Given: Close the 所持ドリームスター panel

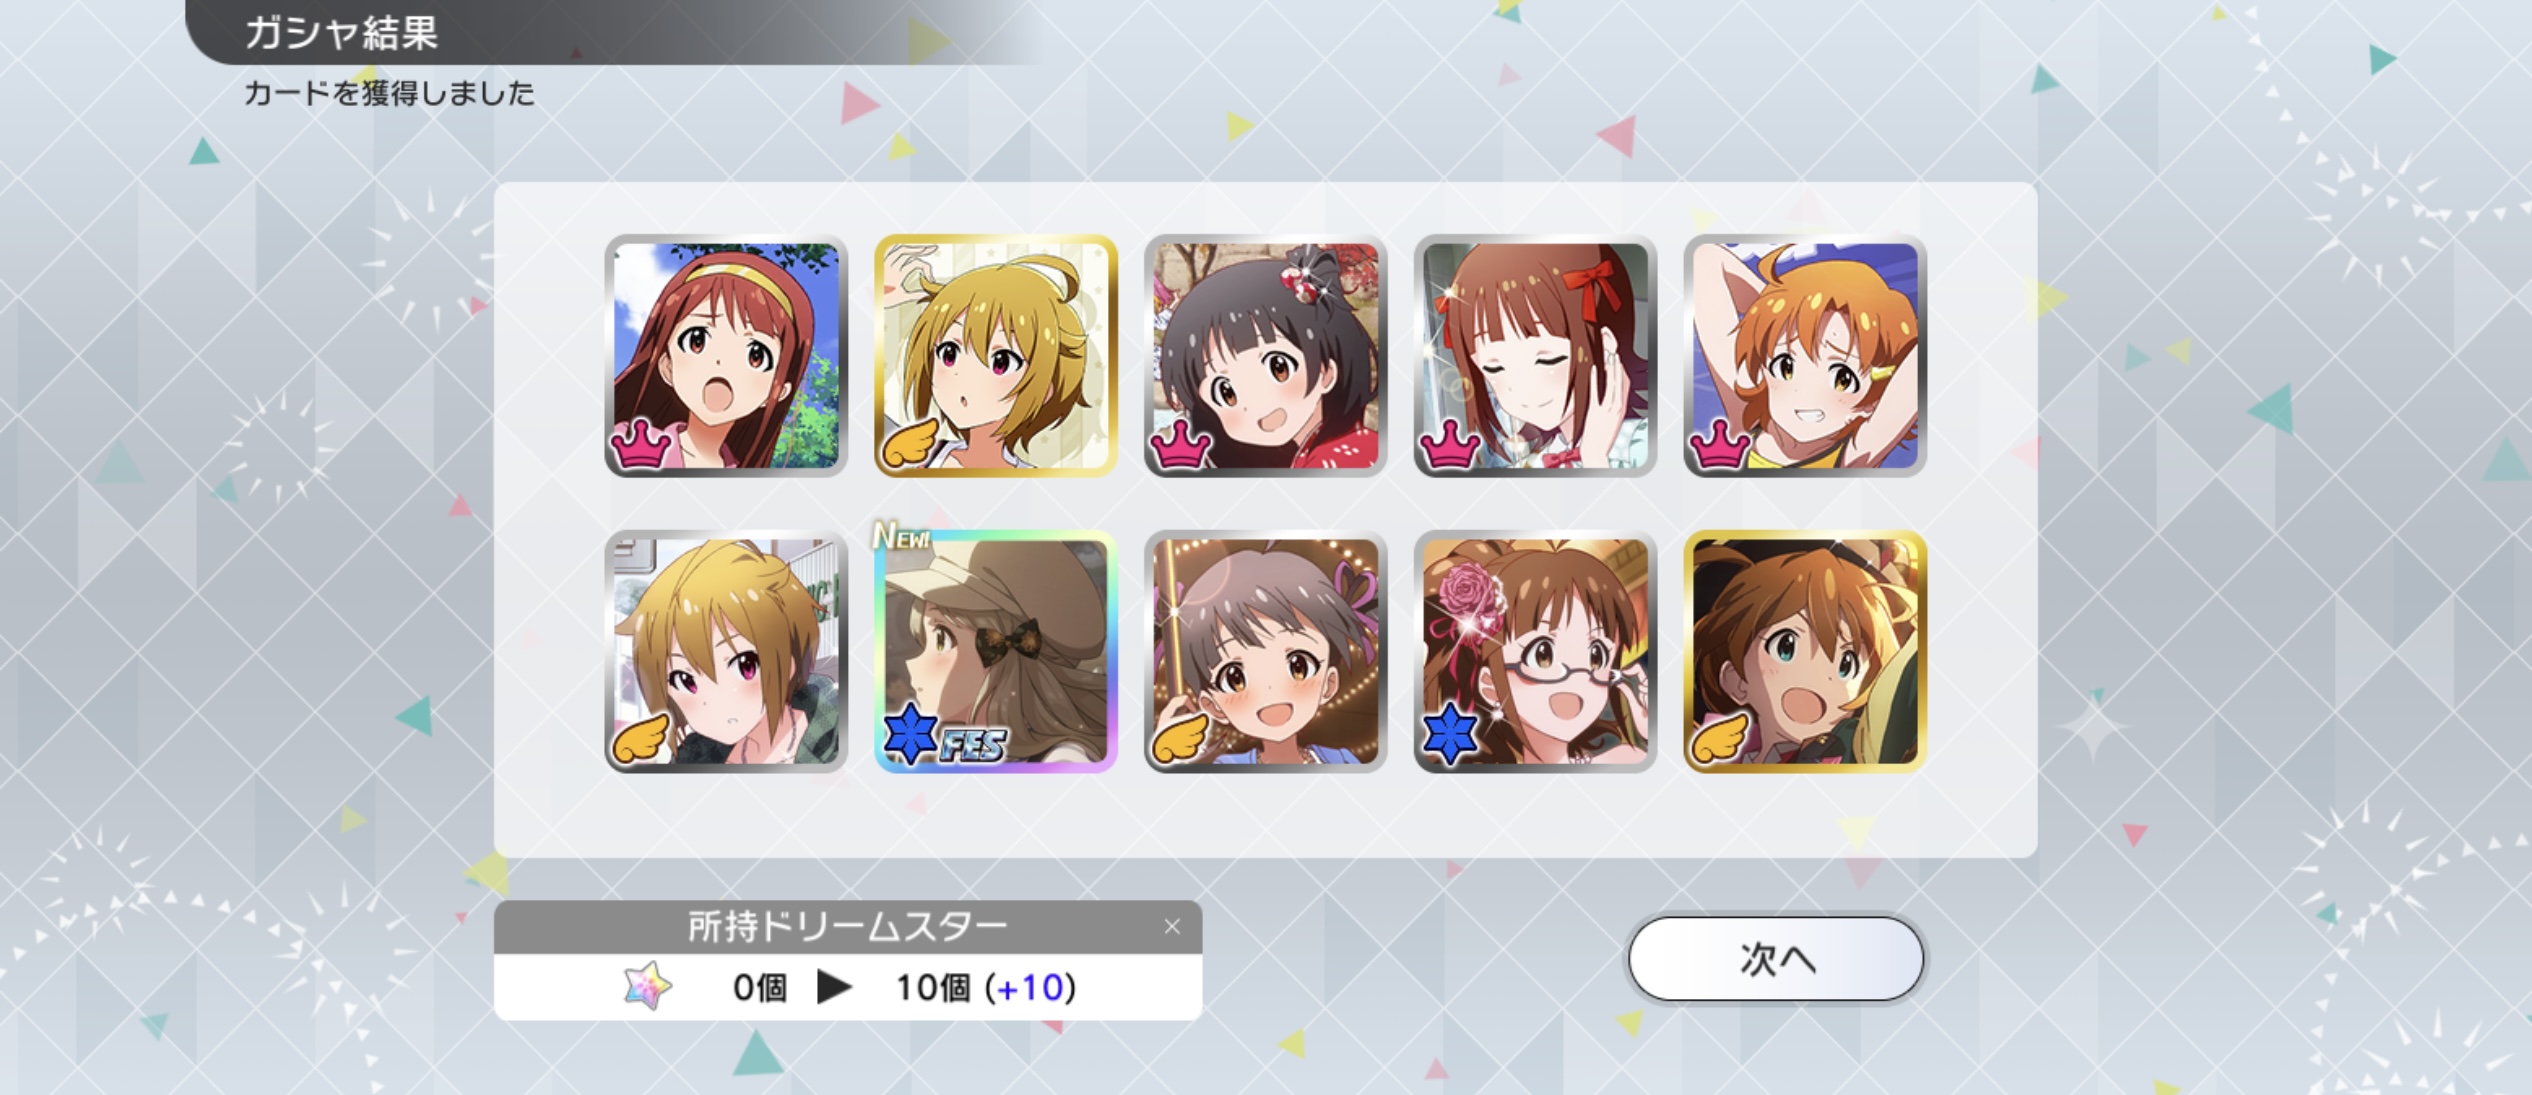Looking at the screenshot, I should point(1172,927).
